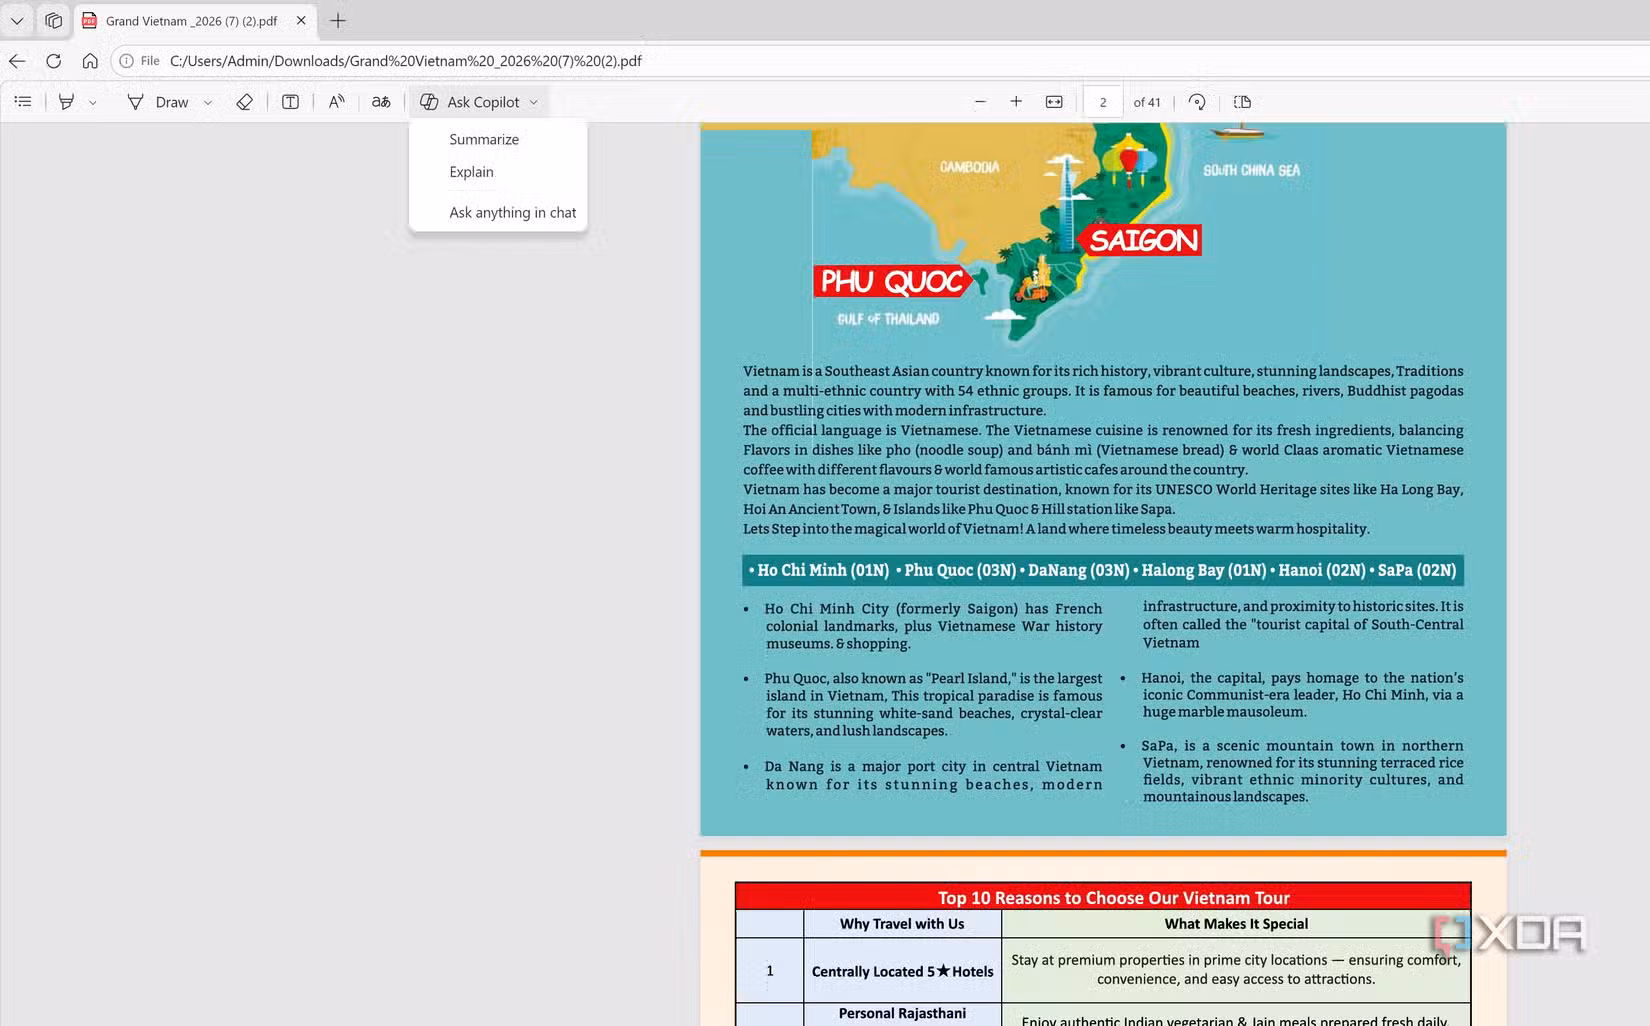Choose Explain from Copilot menu
Viewport: 1650px width, 1026px height.
[x=471, y=172]
